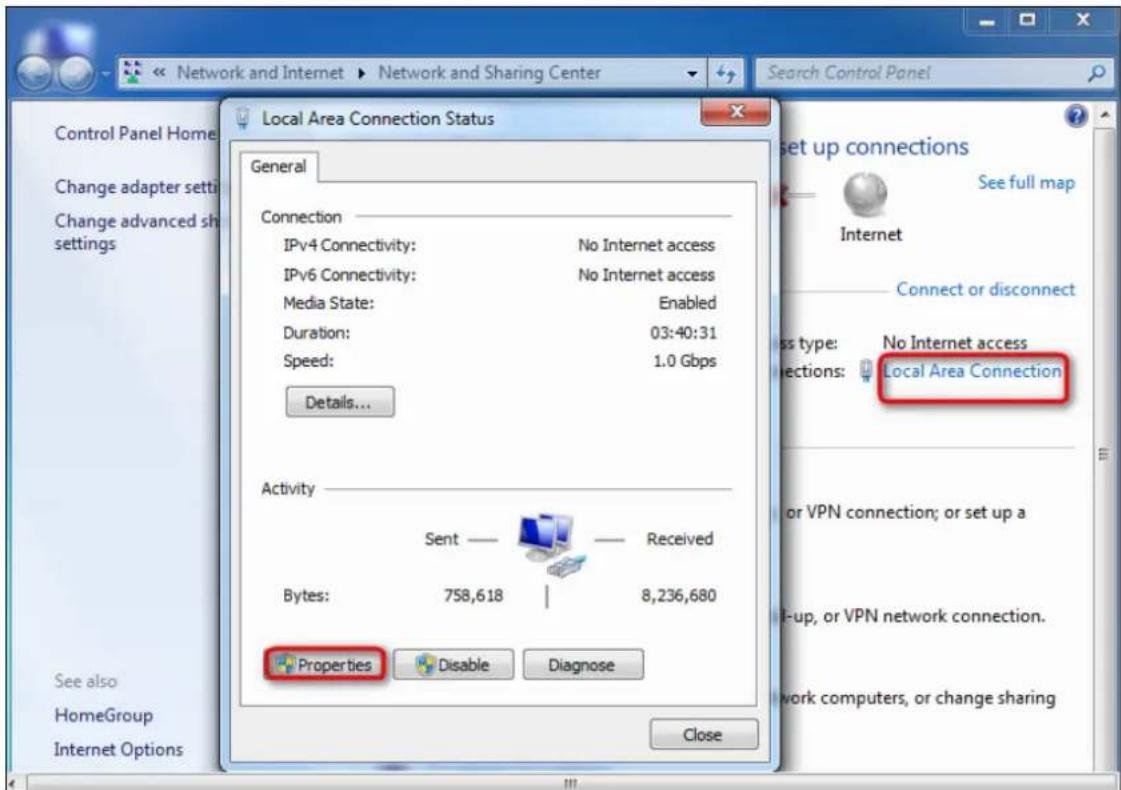
Task: Select the General tab
Action: pyautogui.click(x=279, y=167)
